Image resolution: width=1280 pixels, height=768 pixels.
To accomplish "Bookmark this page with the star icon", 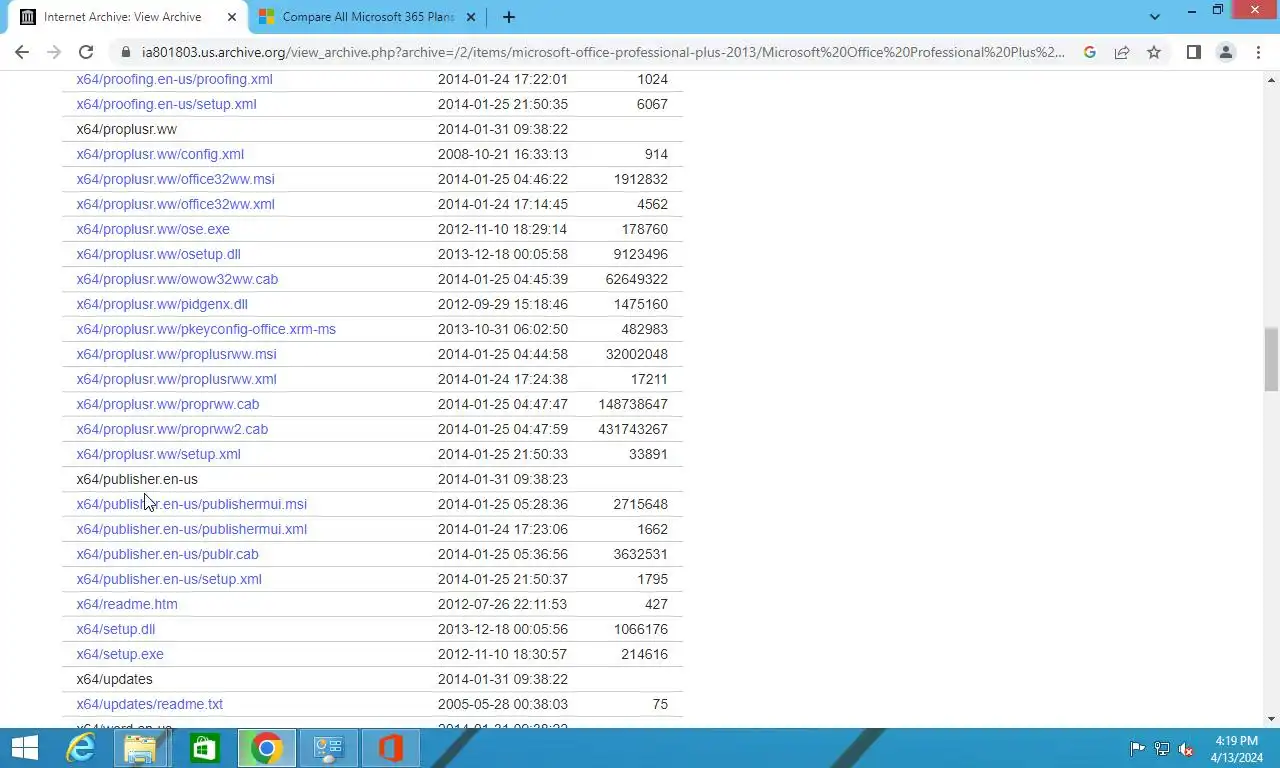I will [1154, 52].
